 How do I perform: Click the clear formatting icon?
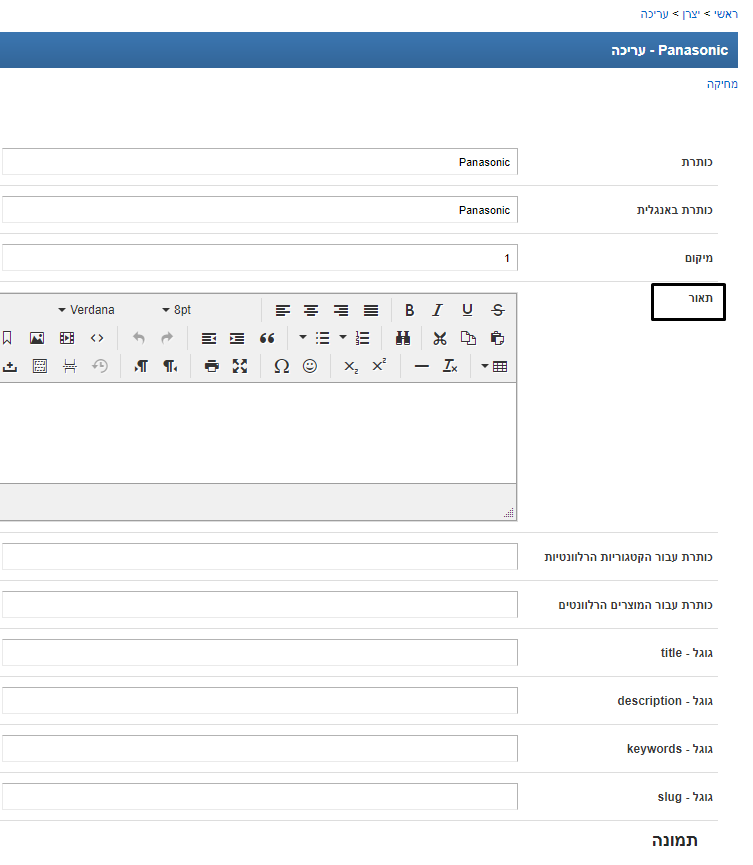pos(450,366)
